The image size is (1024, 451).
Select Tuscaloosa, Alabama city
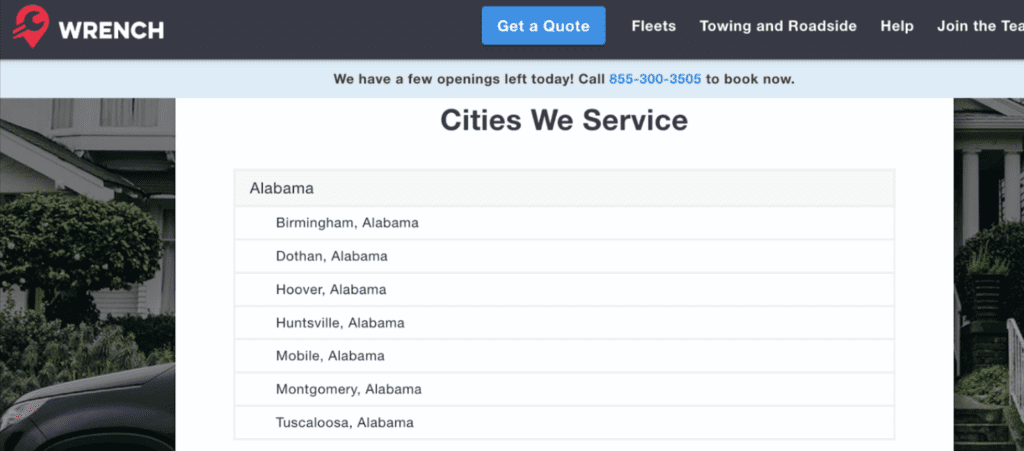(x=564, y=423)
